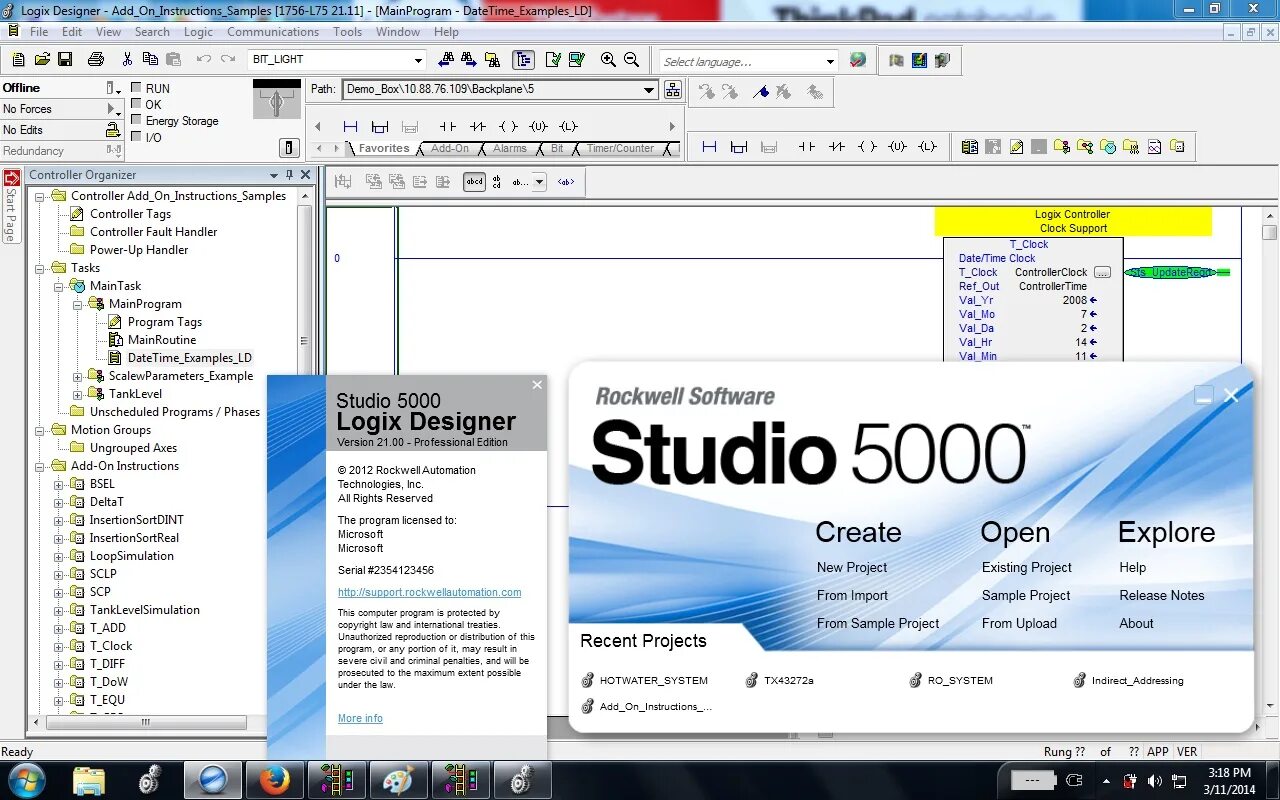Click the lock icon beside No Edits
Image resolution: width=1280 pixels, height=800 pixels.
[x=113, y=130]
